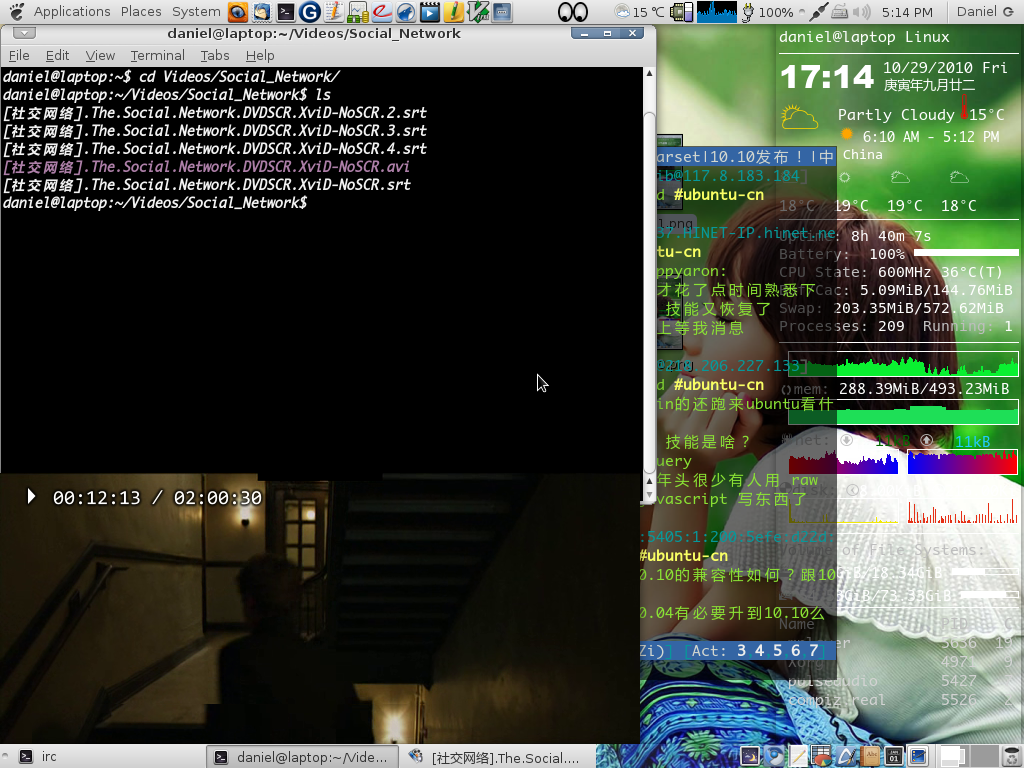
Task: Open the terminal Help menu
Action: click(x=260, y=56)
